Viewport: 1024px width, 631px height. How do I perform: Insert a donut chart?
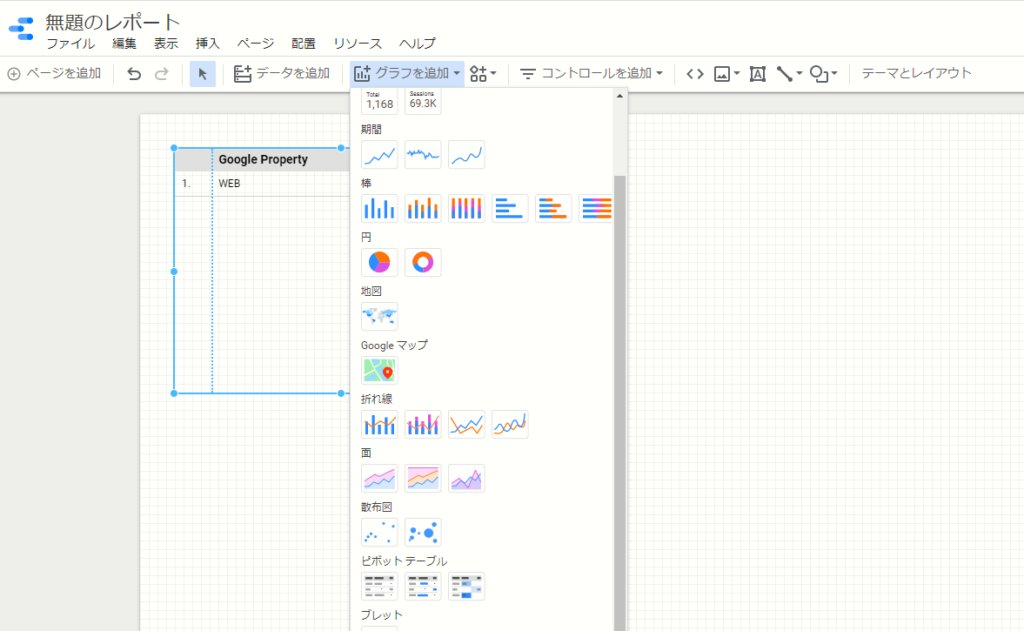click(423, 263)
